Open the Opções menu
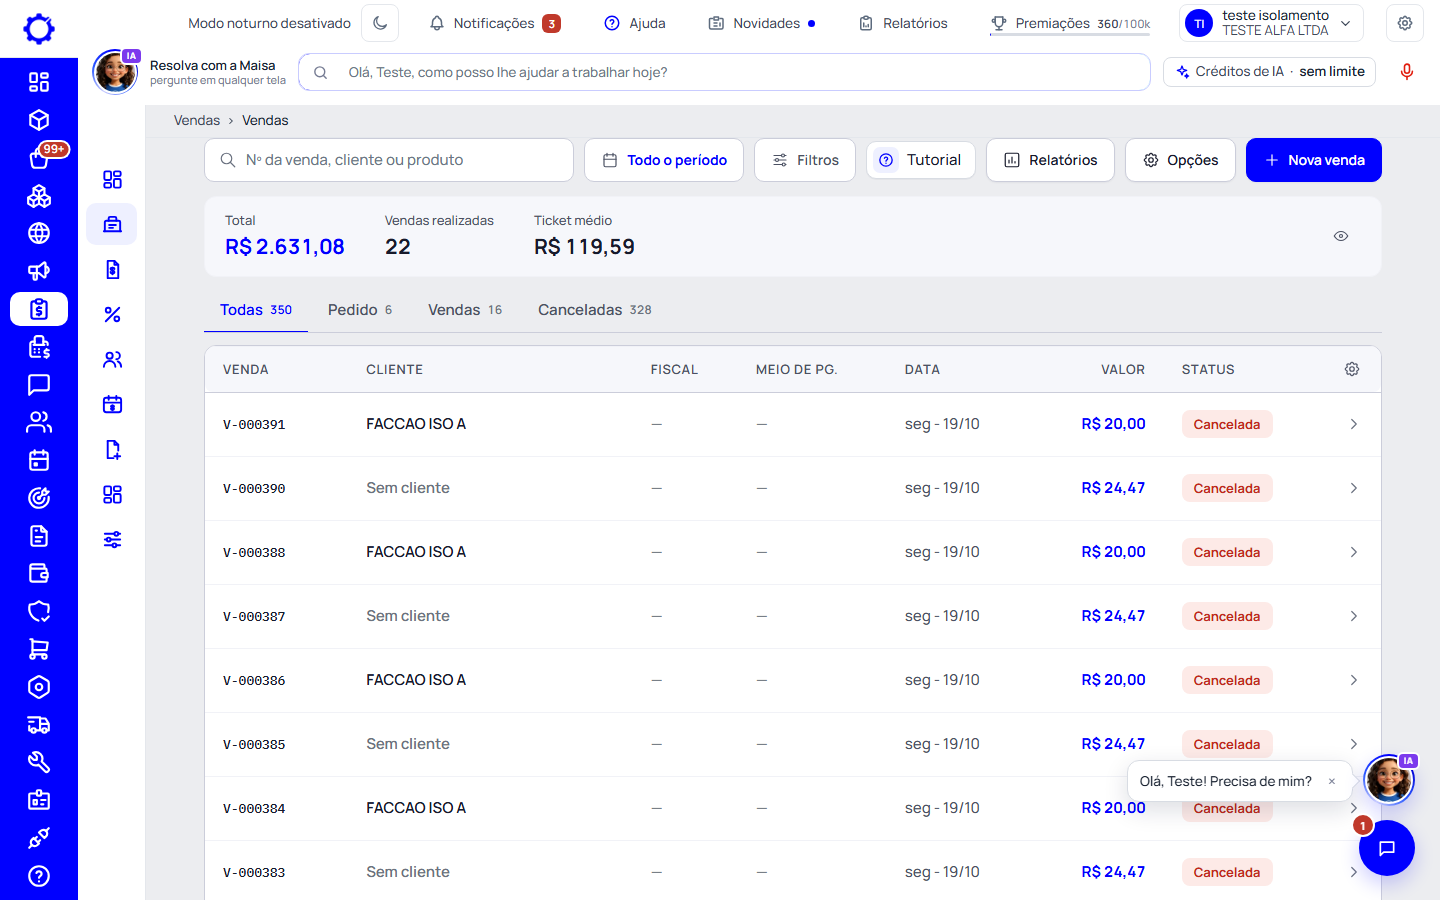 (1180, 160)
